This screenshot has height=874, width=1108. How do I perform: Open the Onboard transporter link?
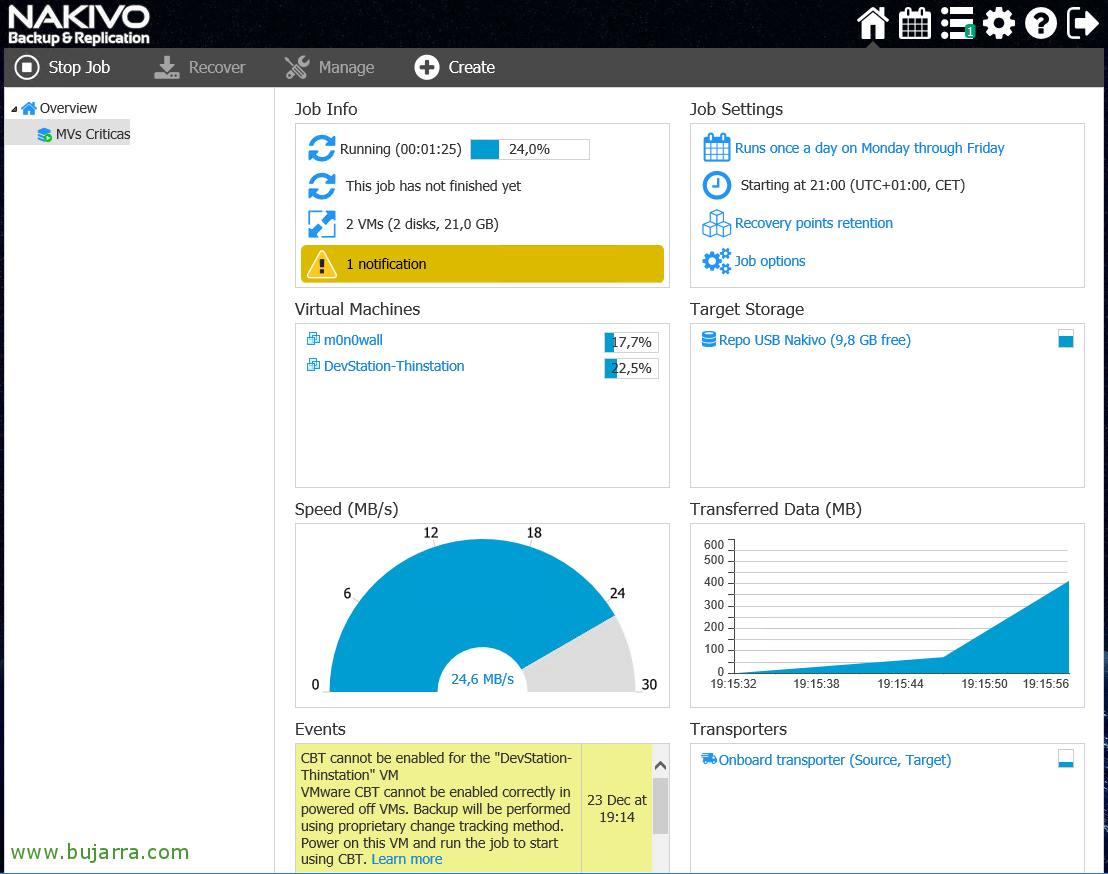[835, 760]
